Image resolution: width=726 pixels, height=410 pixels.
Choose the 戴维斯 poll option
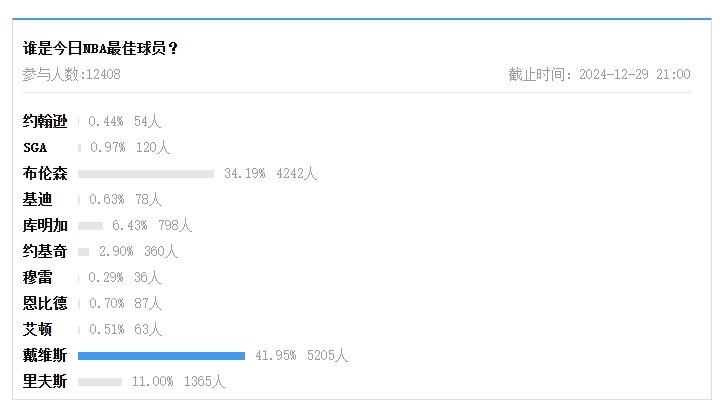tap(45, 355)
